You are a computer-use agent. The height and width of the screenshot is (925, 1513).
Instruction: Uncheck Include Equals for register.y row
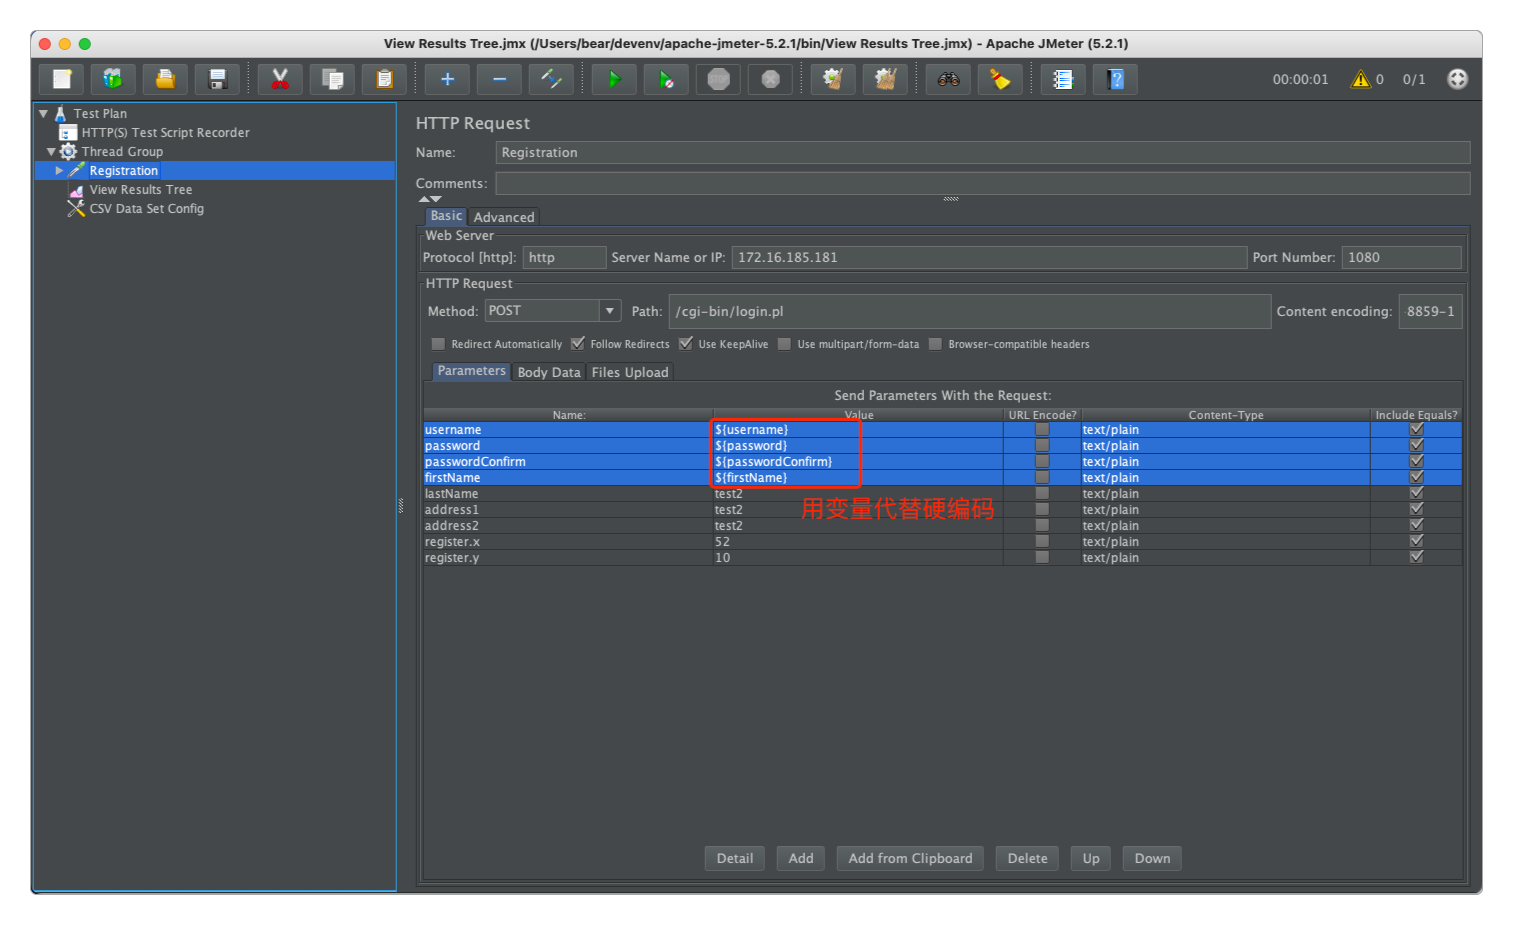(x=1416, y=557)
